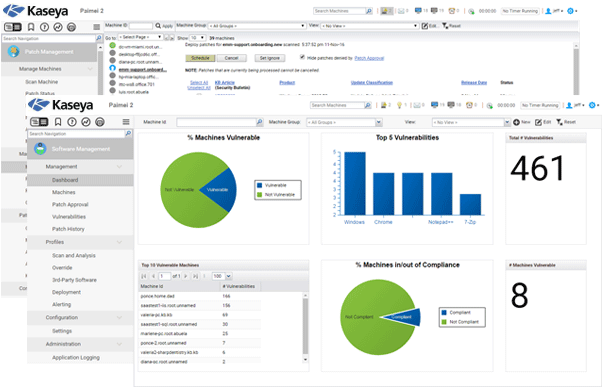This screenshot has height=387, width=602.
Task: Collapse the Configuration section
Action: 119,318
